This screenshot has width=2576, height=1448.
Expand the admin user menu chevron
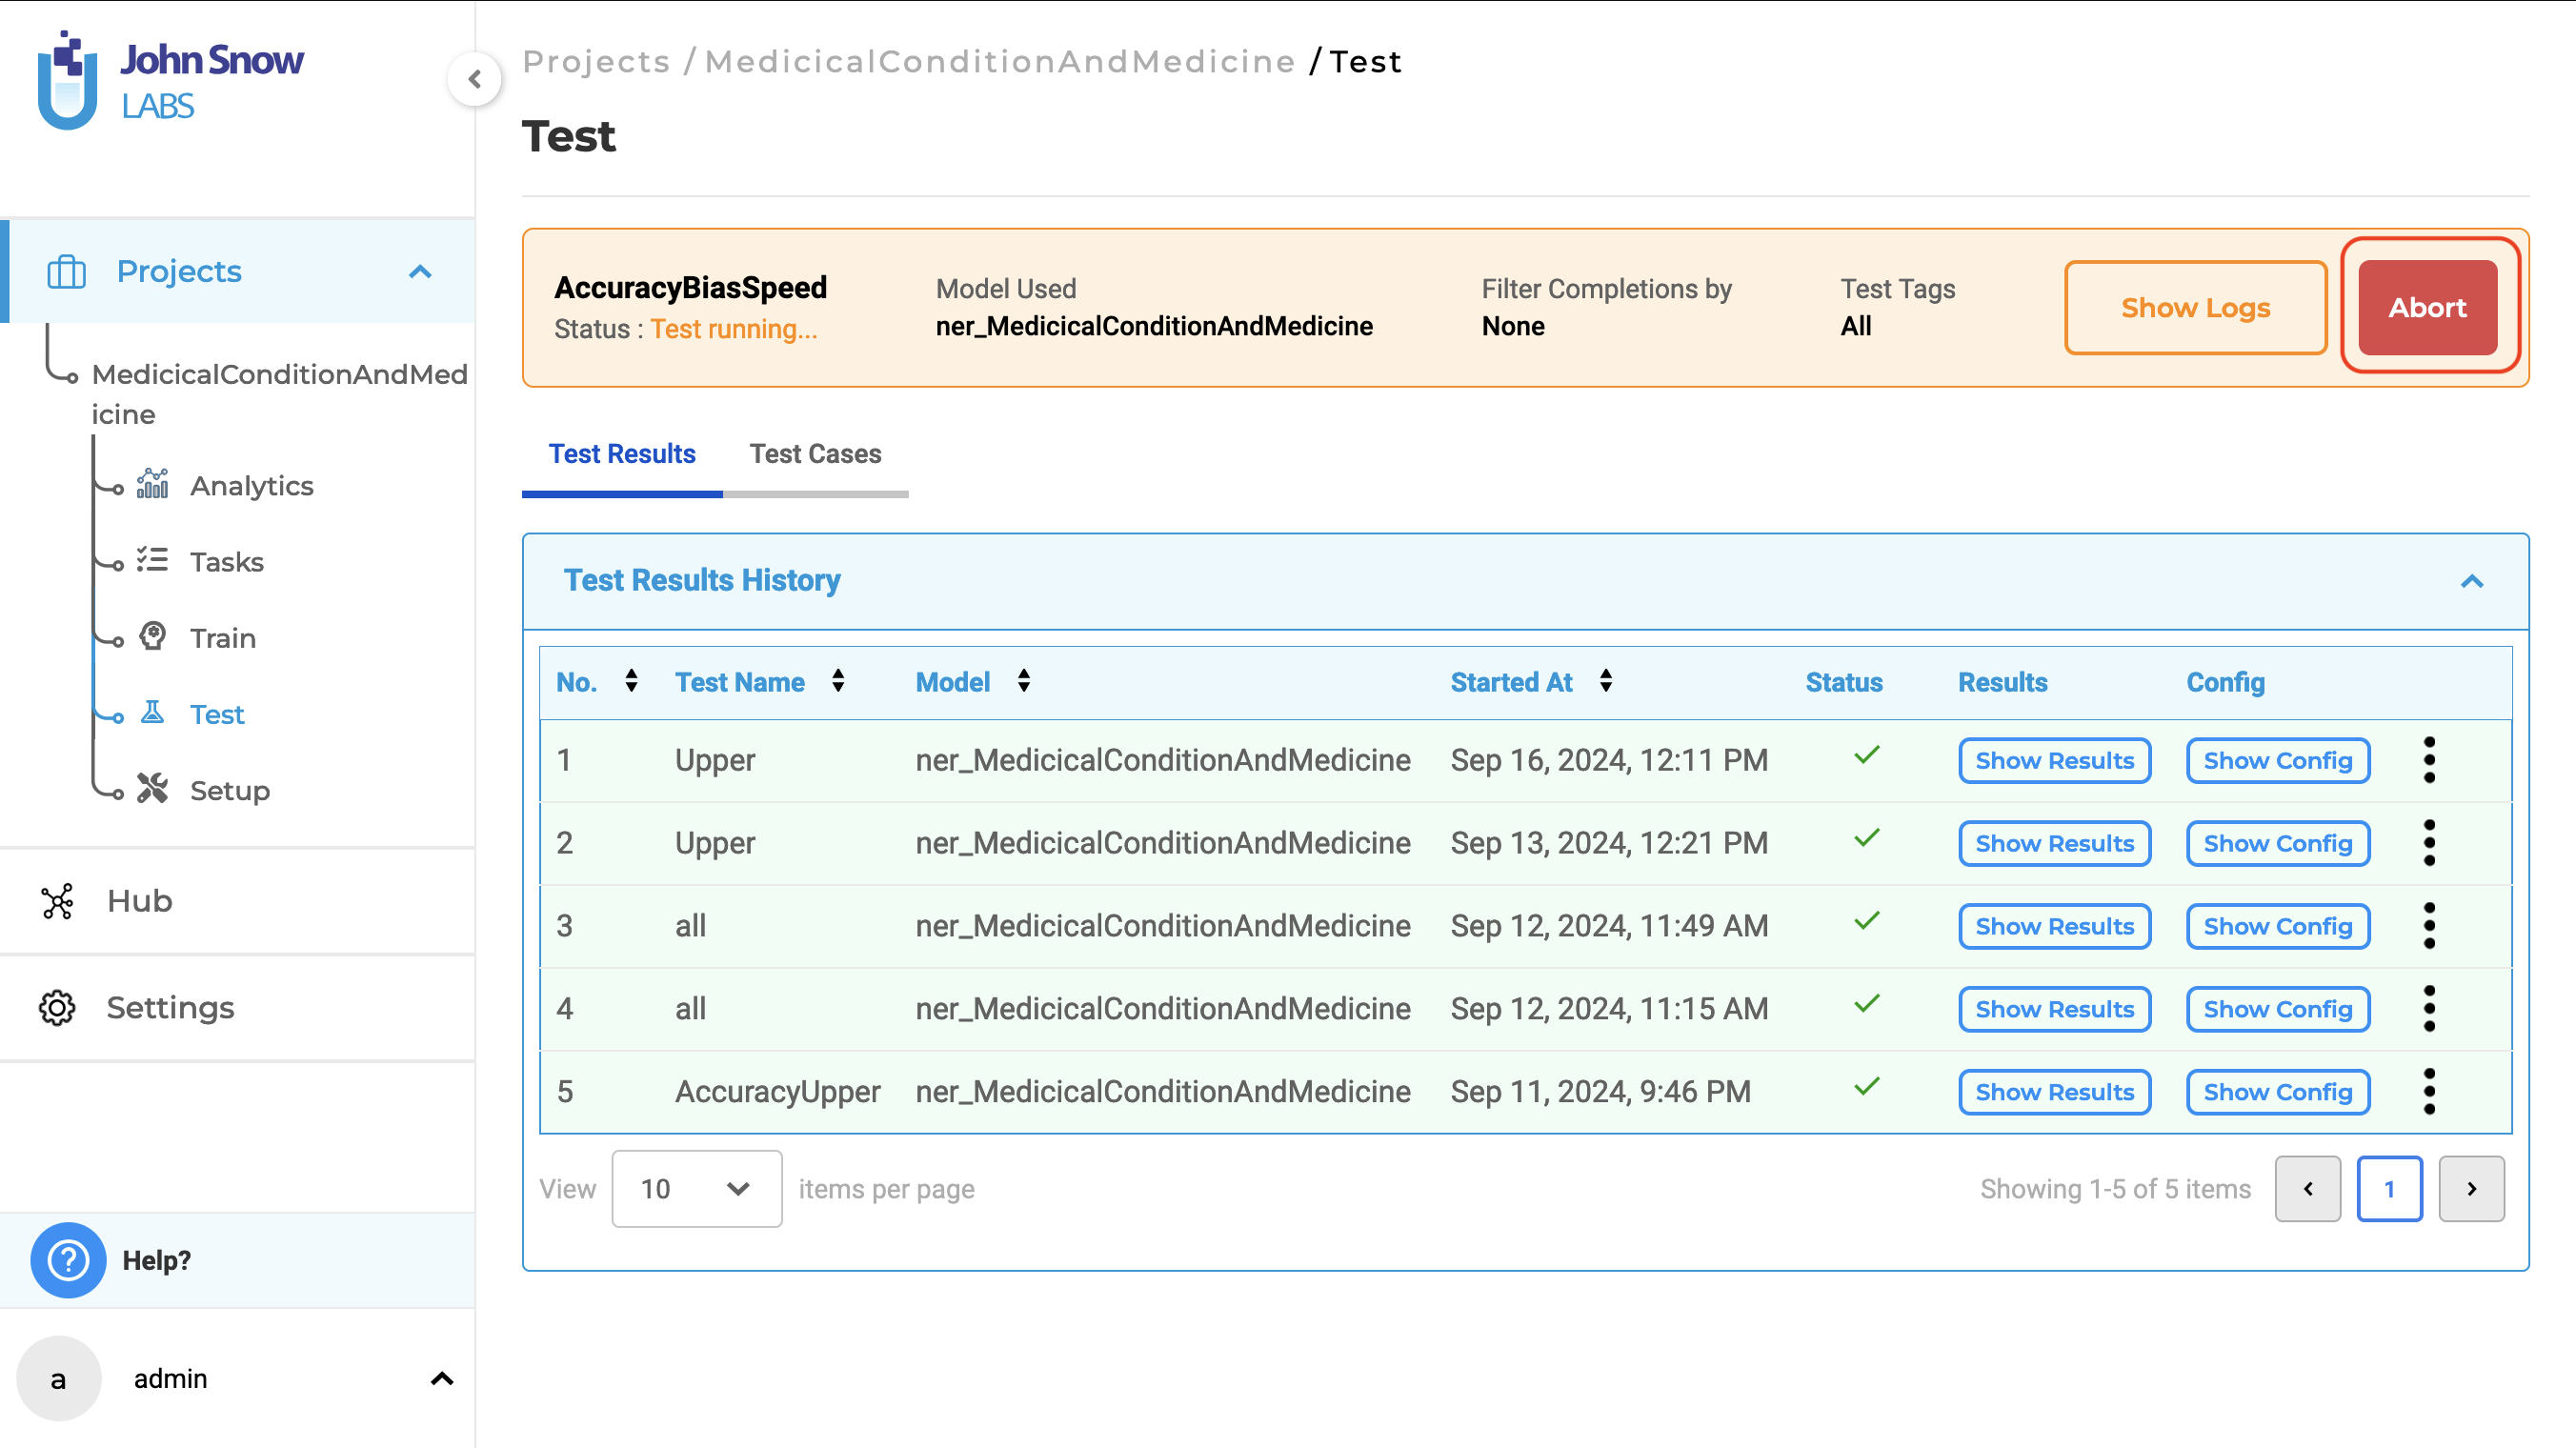[442, 1379]
